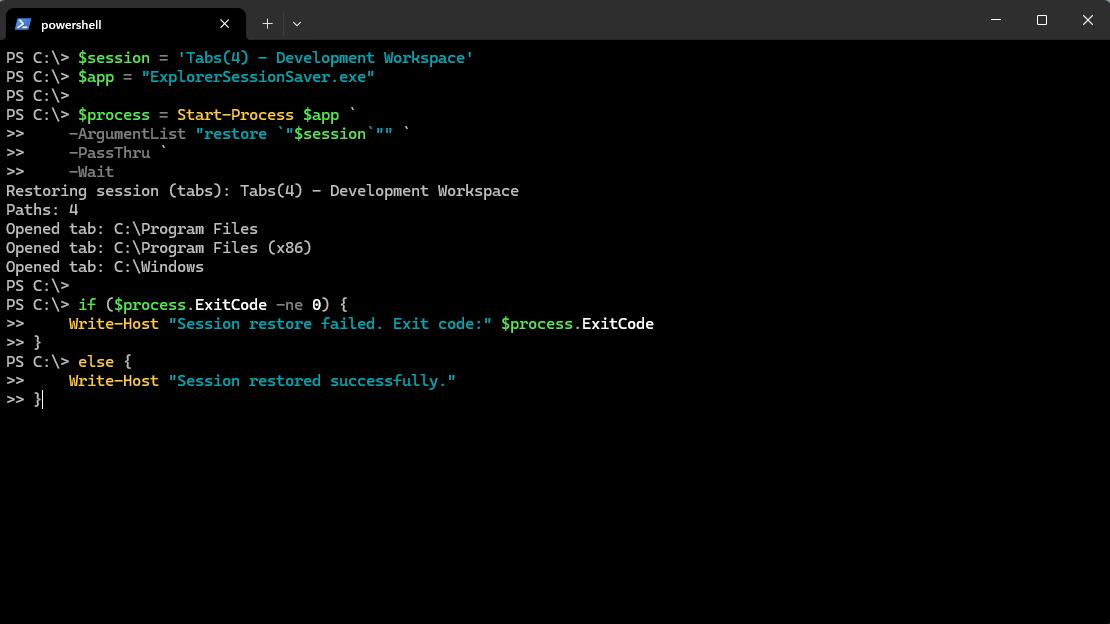Click 'Session restored successfully.' string
Image resolution: width=1110 pixels, height=624 pixels.
[312, 381]
